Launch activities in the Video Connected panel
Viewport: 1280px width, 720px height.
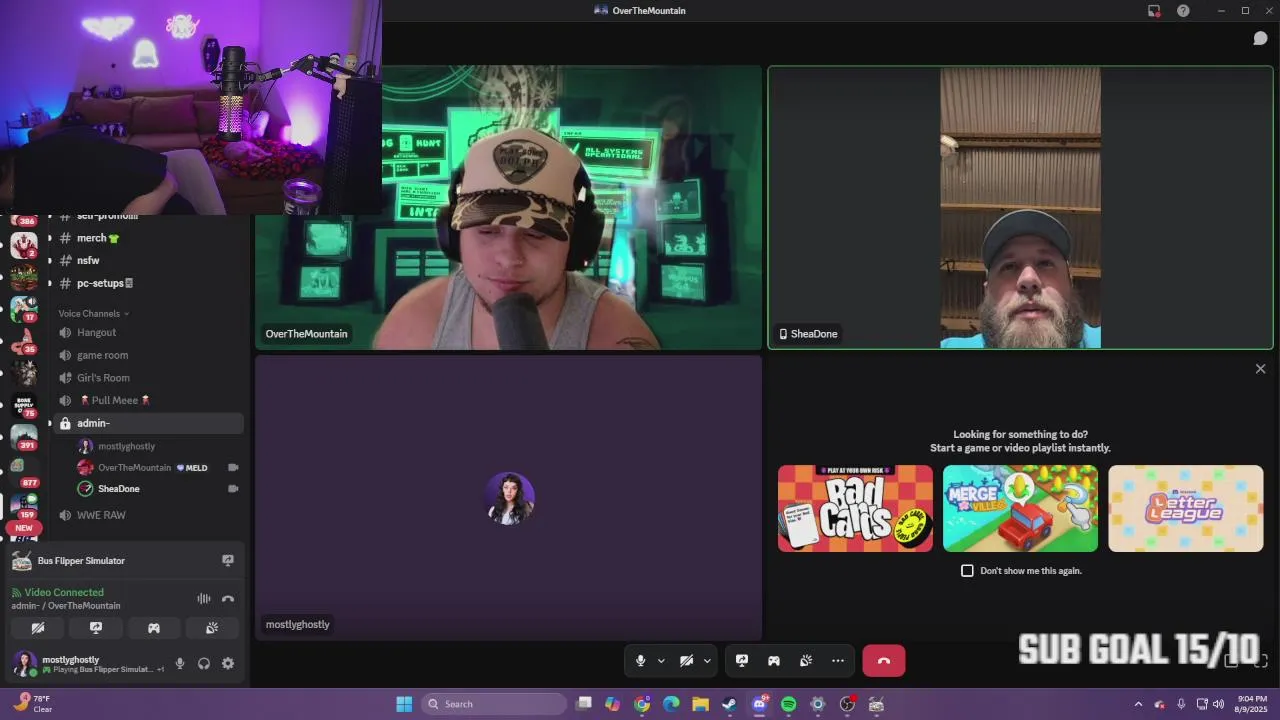point(154,628)
